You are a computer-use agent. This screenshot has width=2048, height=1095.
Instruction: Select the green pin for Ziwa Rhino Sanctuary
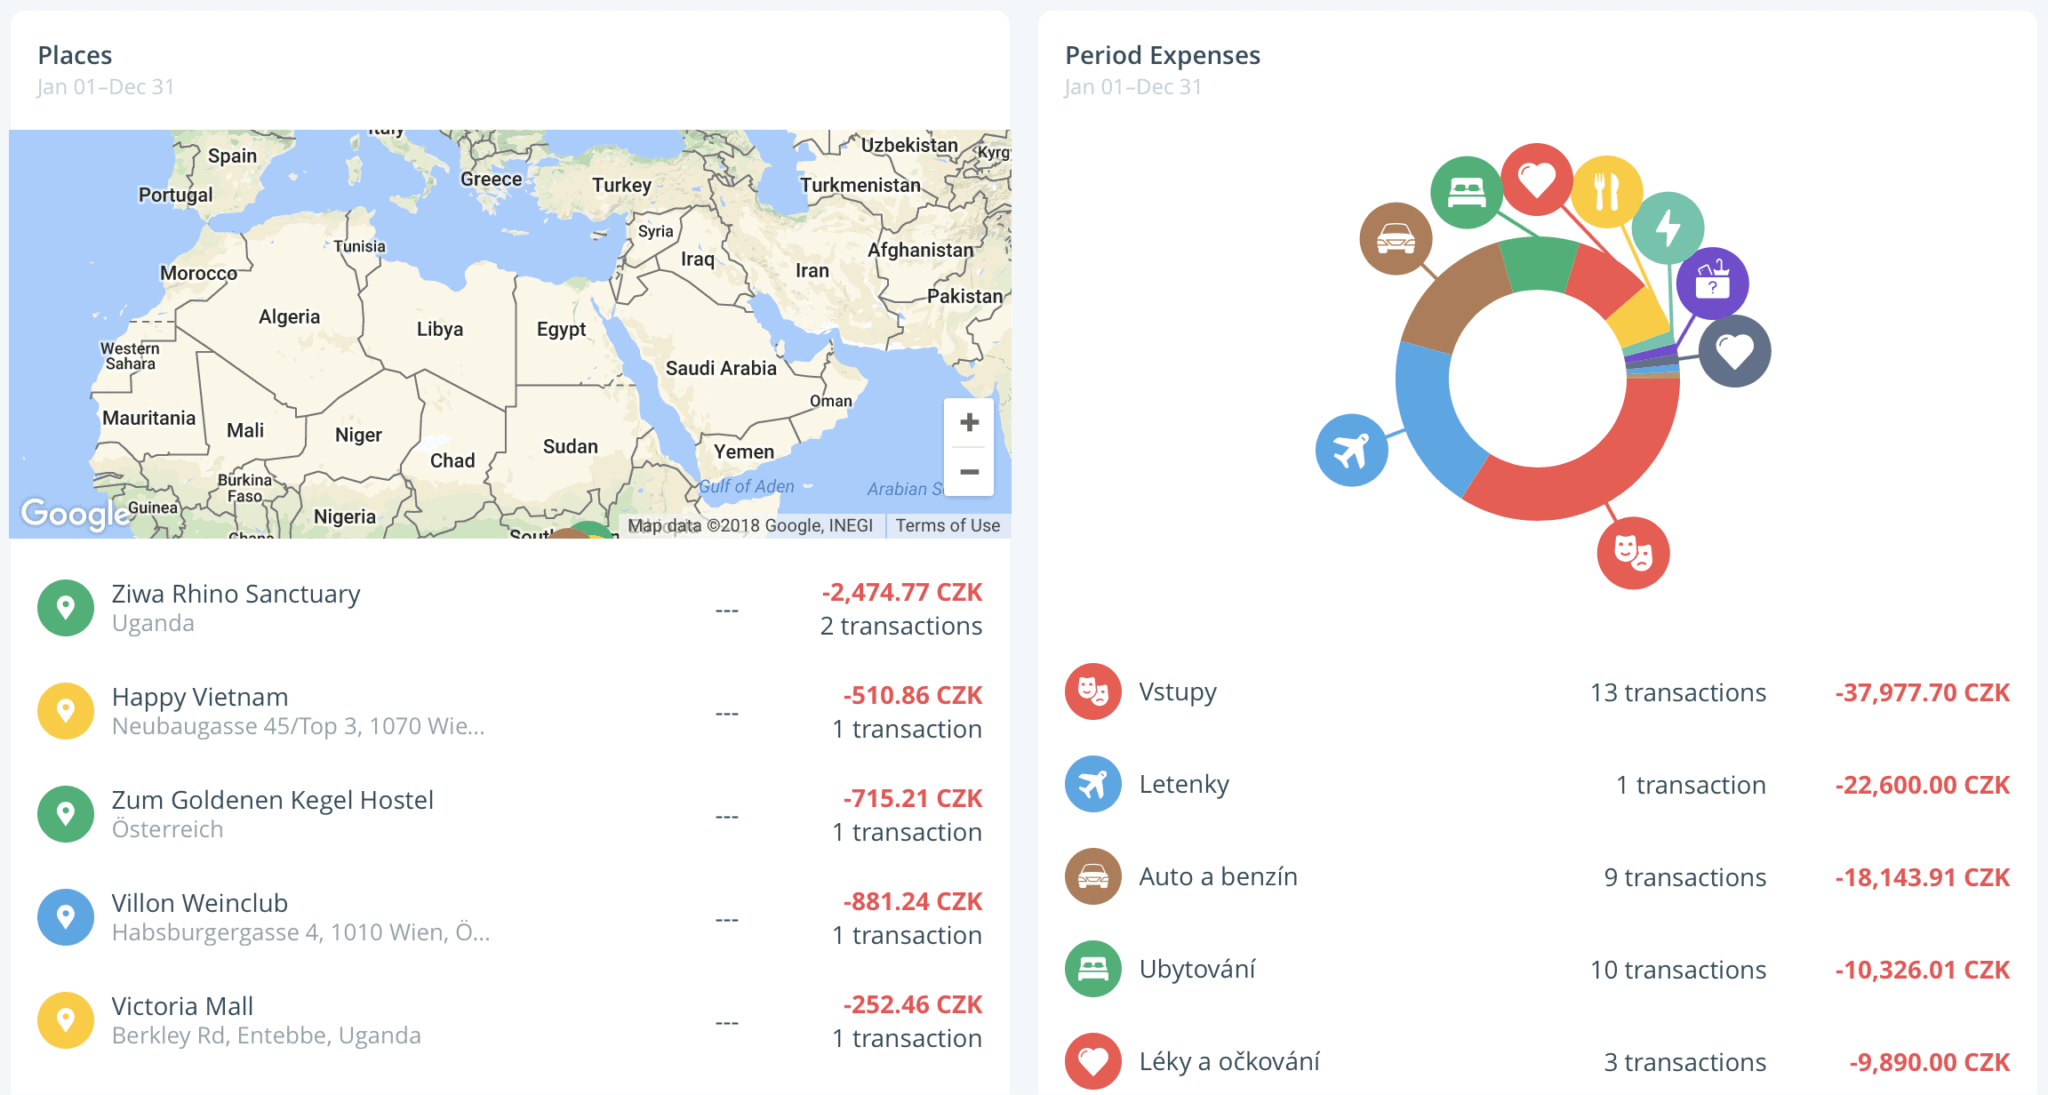[65, 607]
